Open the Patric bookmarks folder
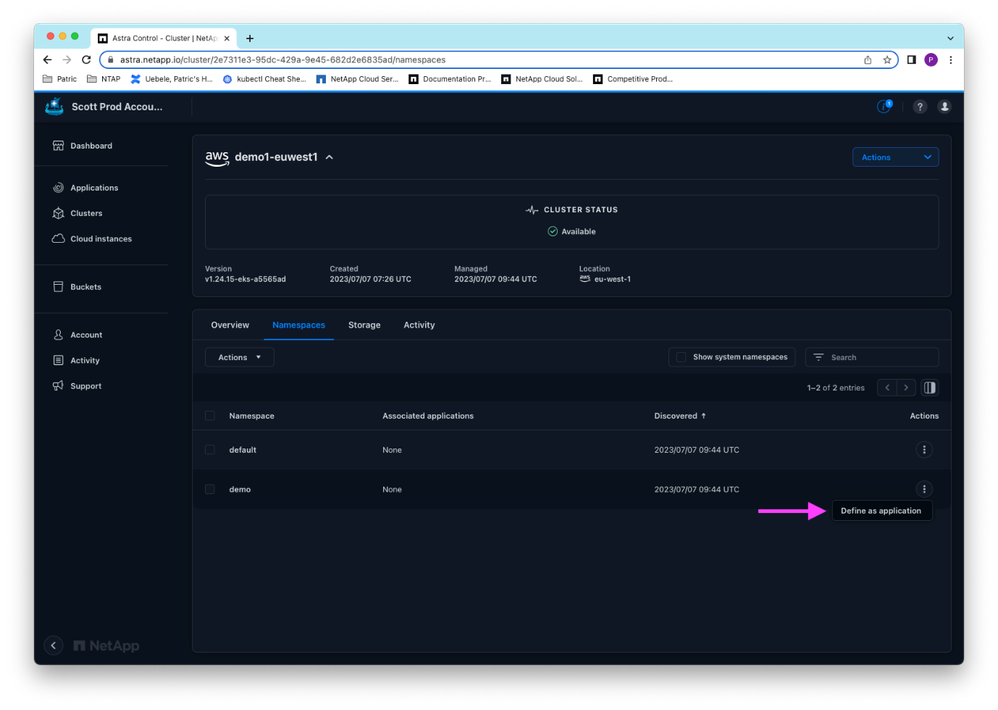998x710 pixels. [x=59, y=79]
